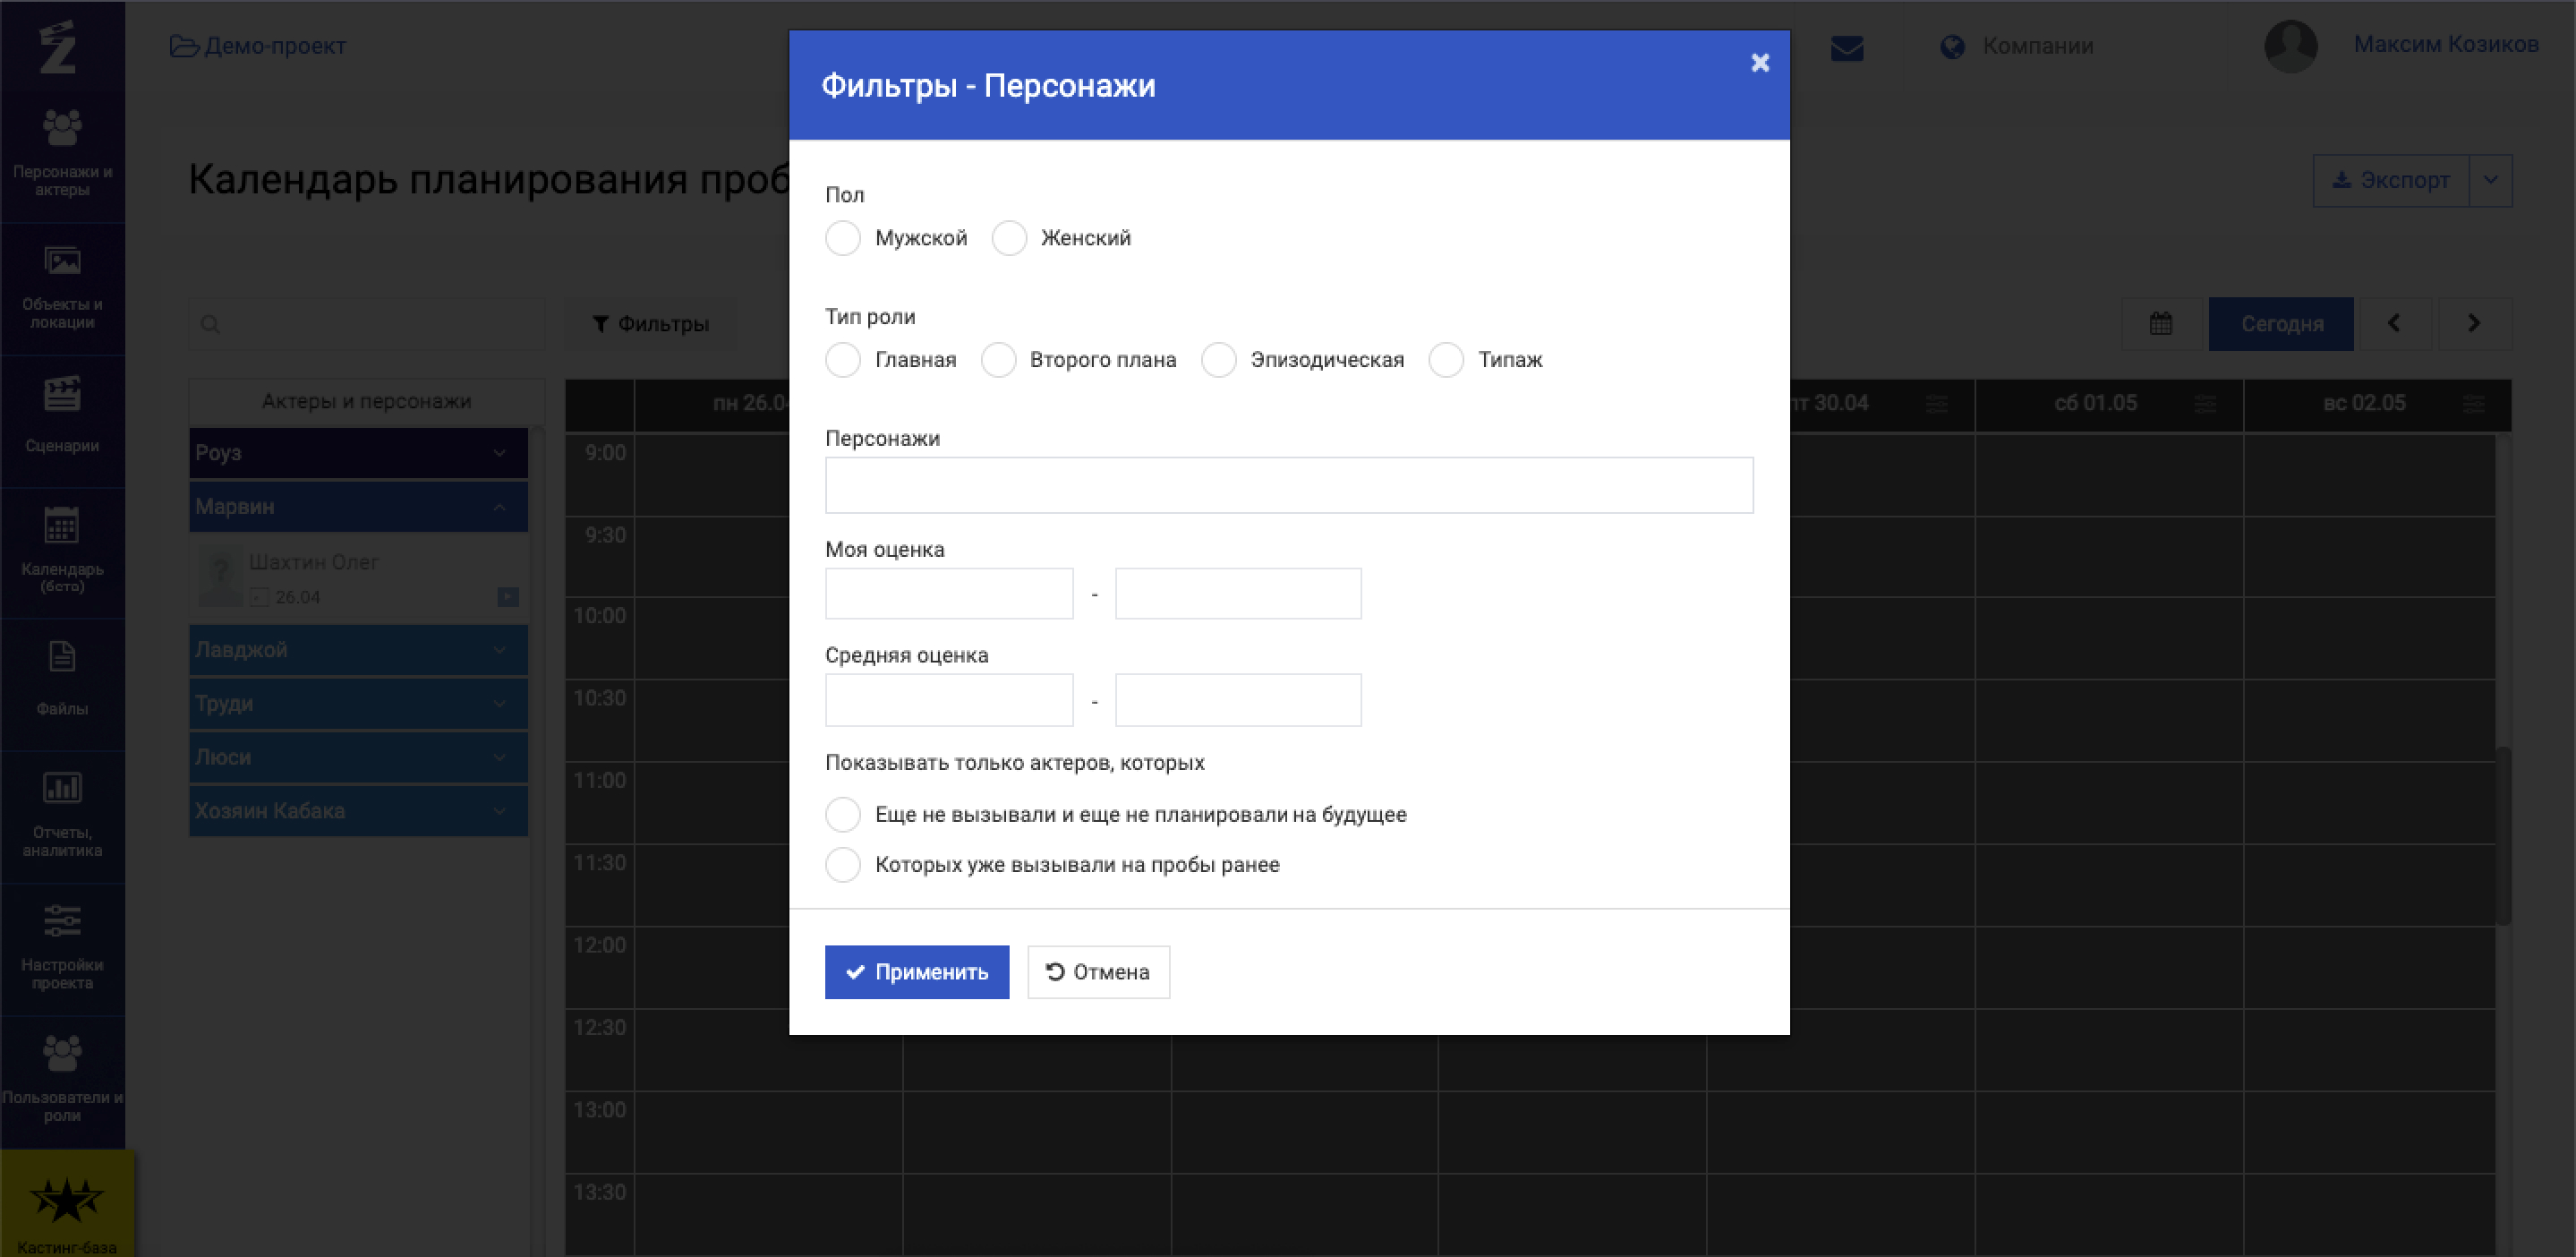Jump to Сегодня
Viewport: 2576px width, 1257px height.
coord(2281,323)
